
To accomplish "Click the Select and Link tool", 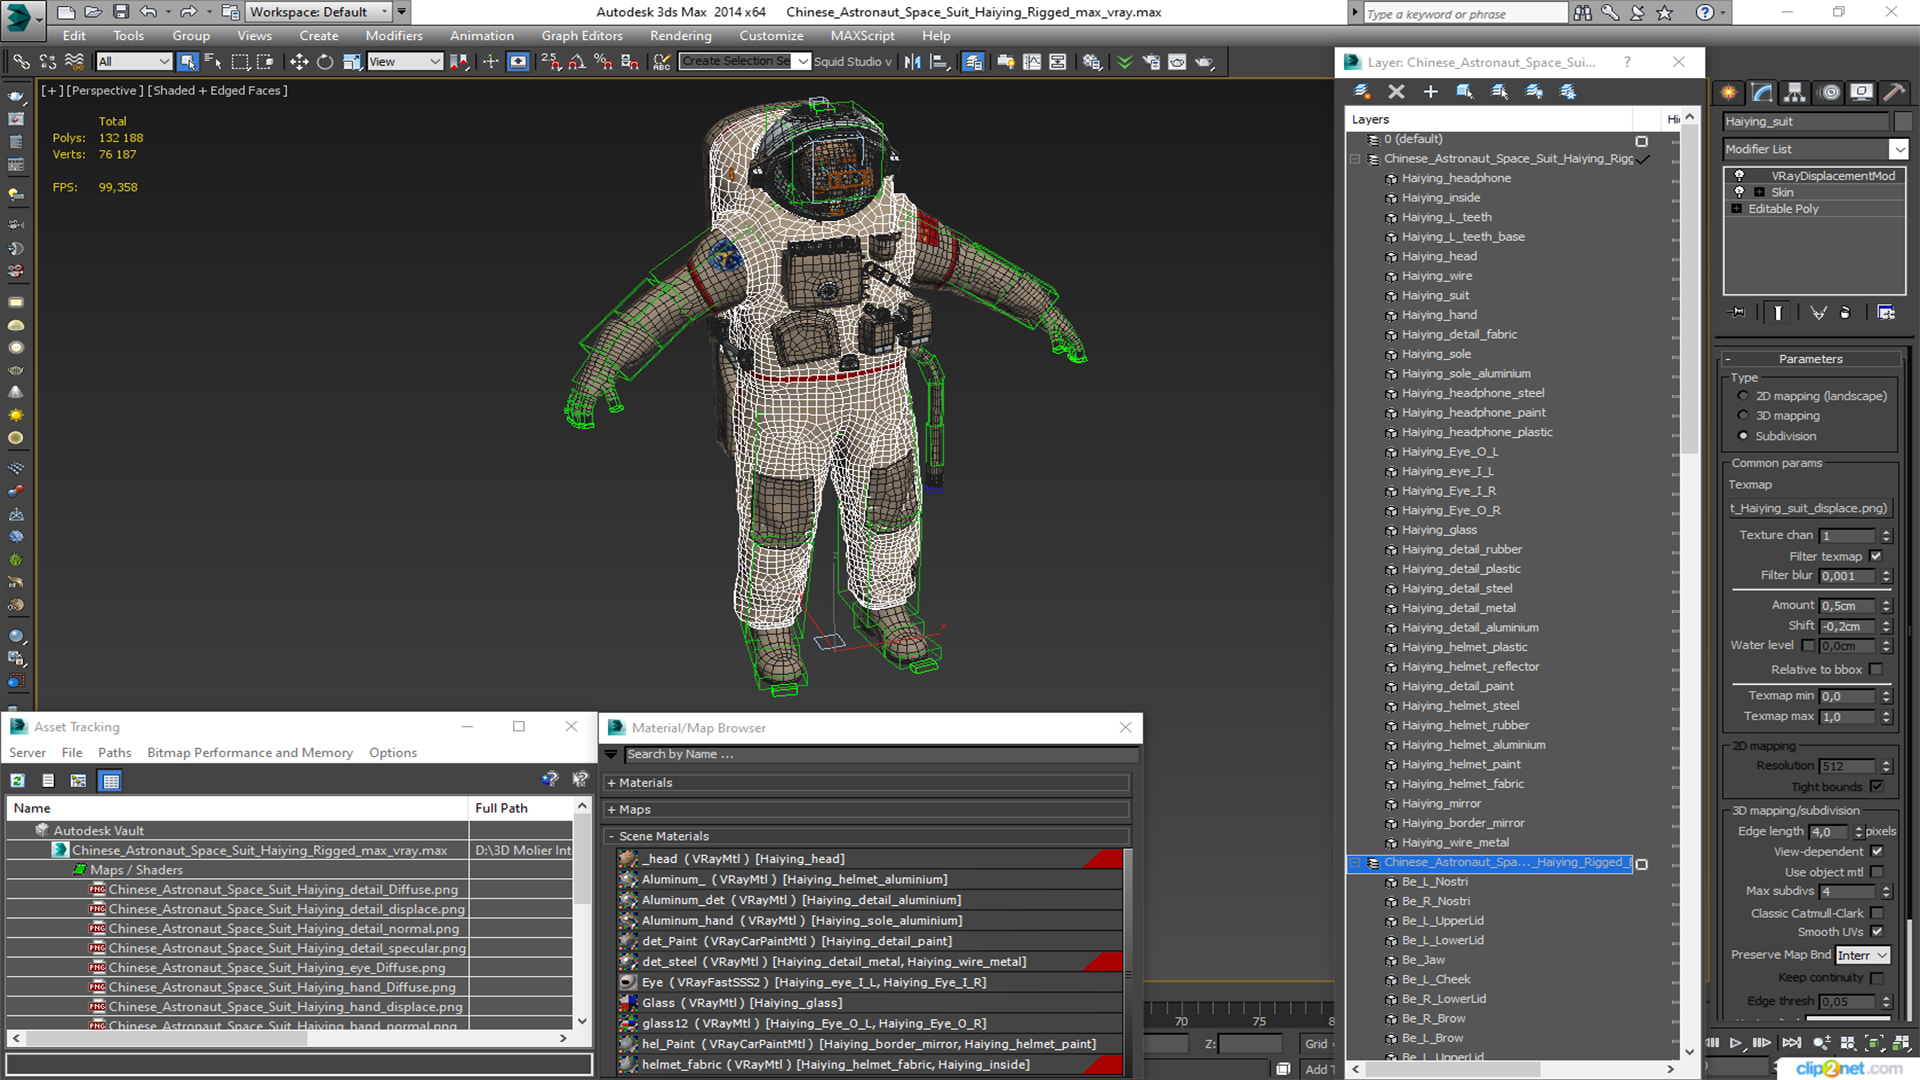I will tap(20, 62).
